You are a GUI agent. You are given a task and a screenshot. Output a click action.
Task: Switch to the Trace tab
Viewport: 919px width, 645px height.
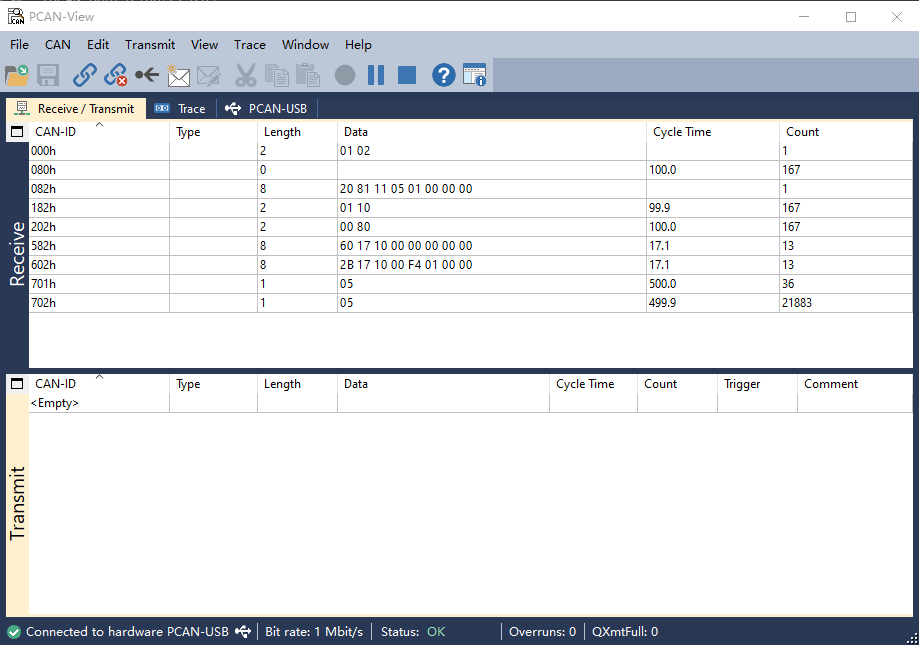(181, 109)
